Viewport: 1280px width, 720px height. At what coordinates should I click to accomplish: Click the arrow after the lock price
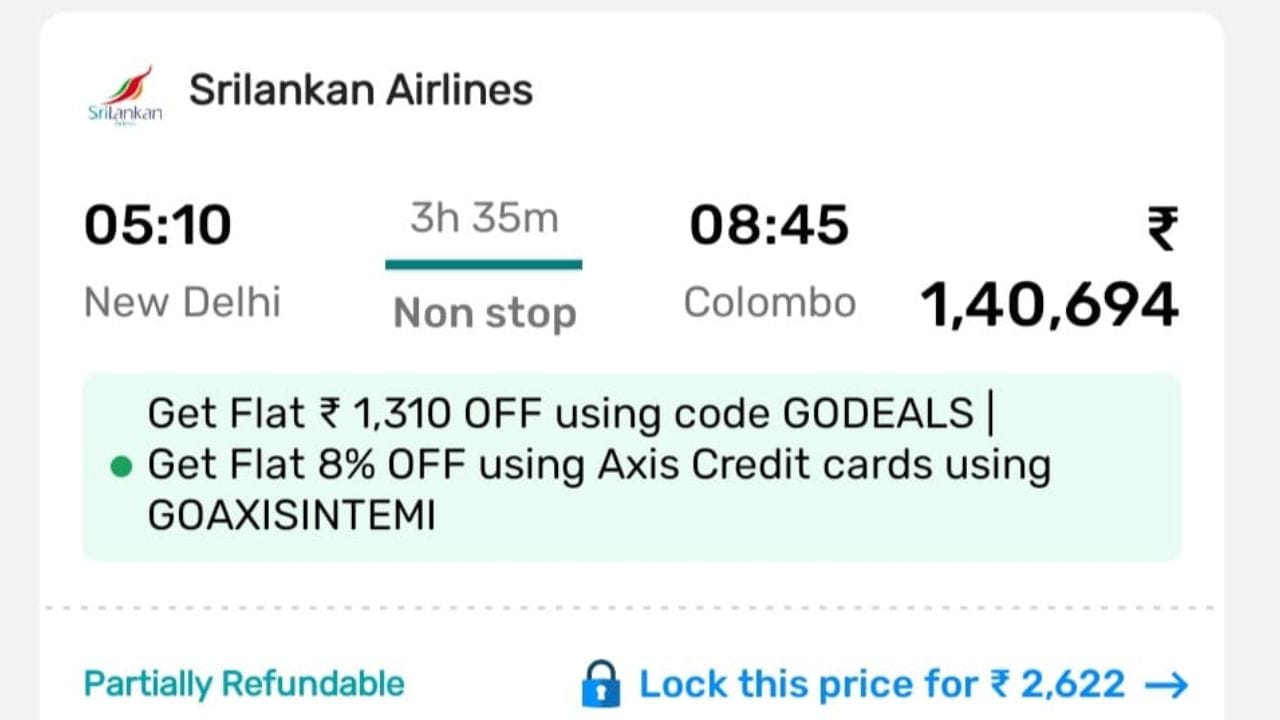[1166, 685]
